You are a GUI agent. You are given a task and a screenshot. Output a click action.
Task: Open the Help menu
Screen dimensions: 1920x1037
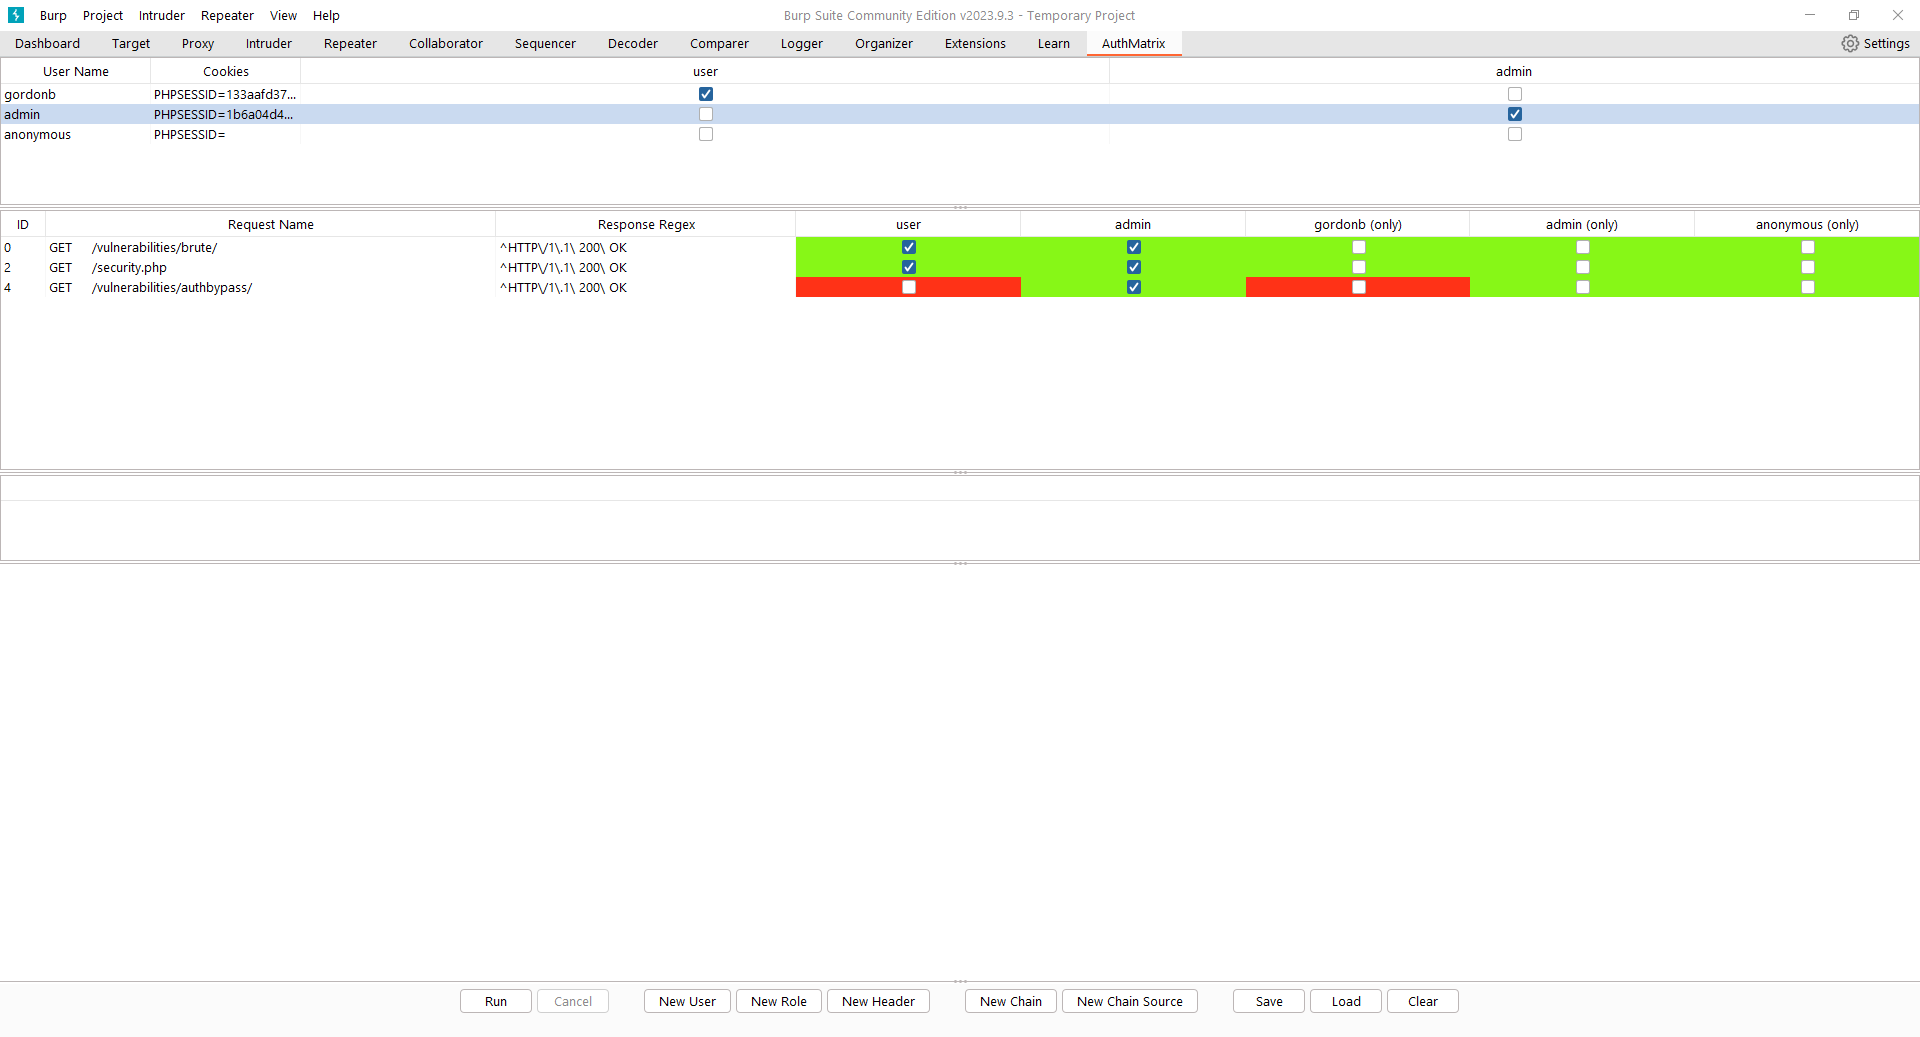[326, 15]
